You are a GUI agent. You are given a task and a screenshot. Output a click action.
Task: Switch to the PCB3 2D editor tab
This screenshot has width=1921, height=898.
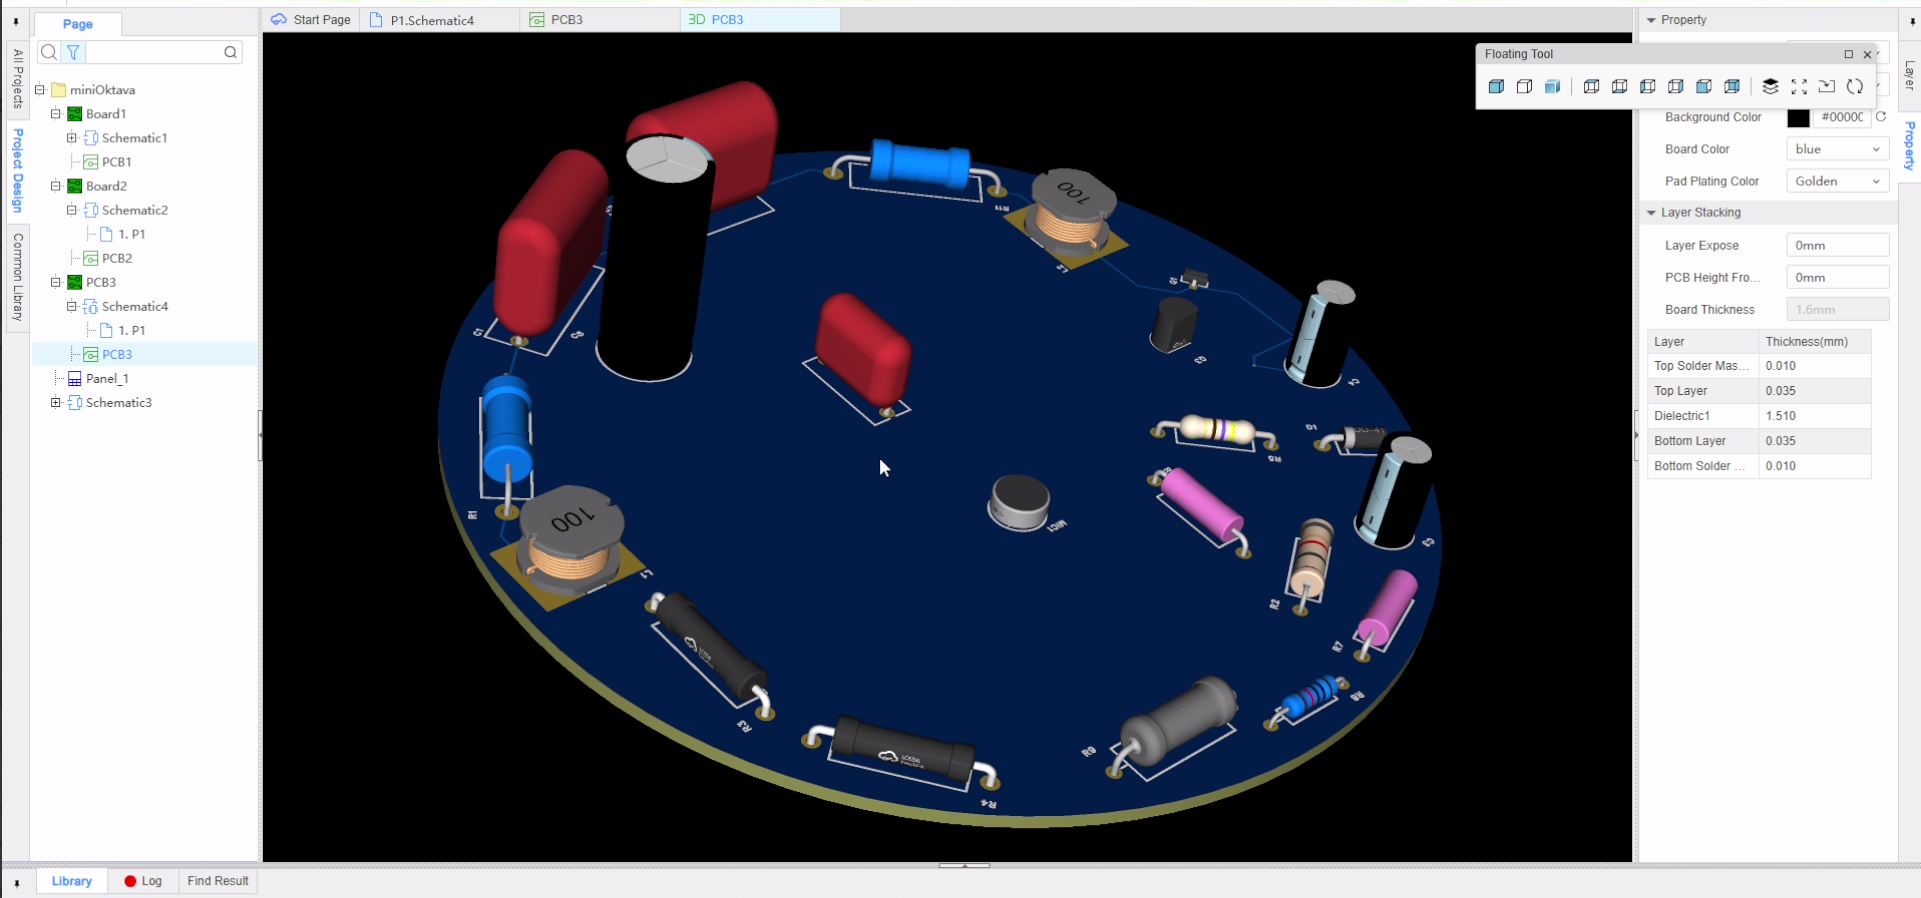[599, 20]
